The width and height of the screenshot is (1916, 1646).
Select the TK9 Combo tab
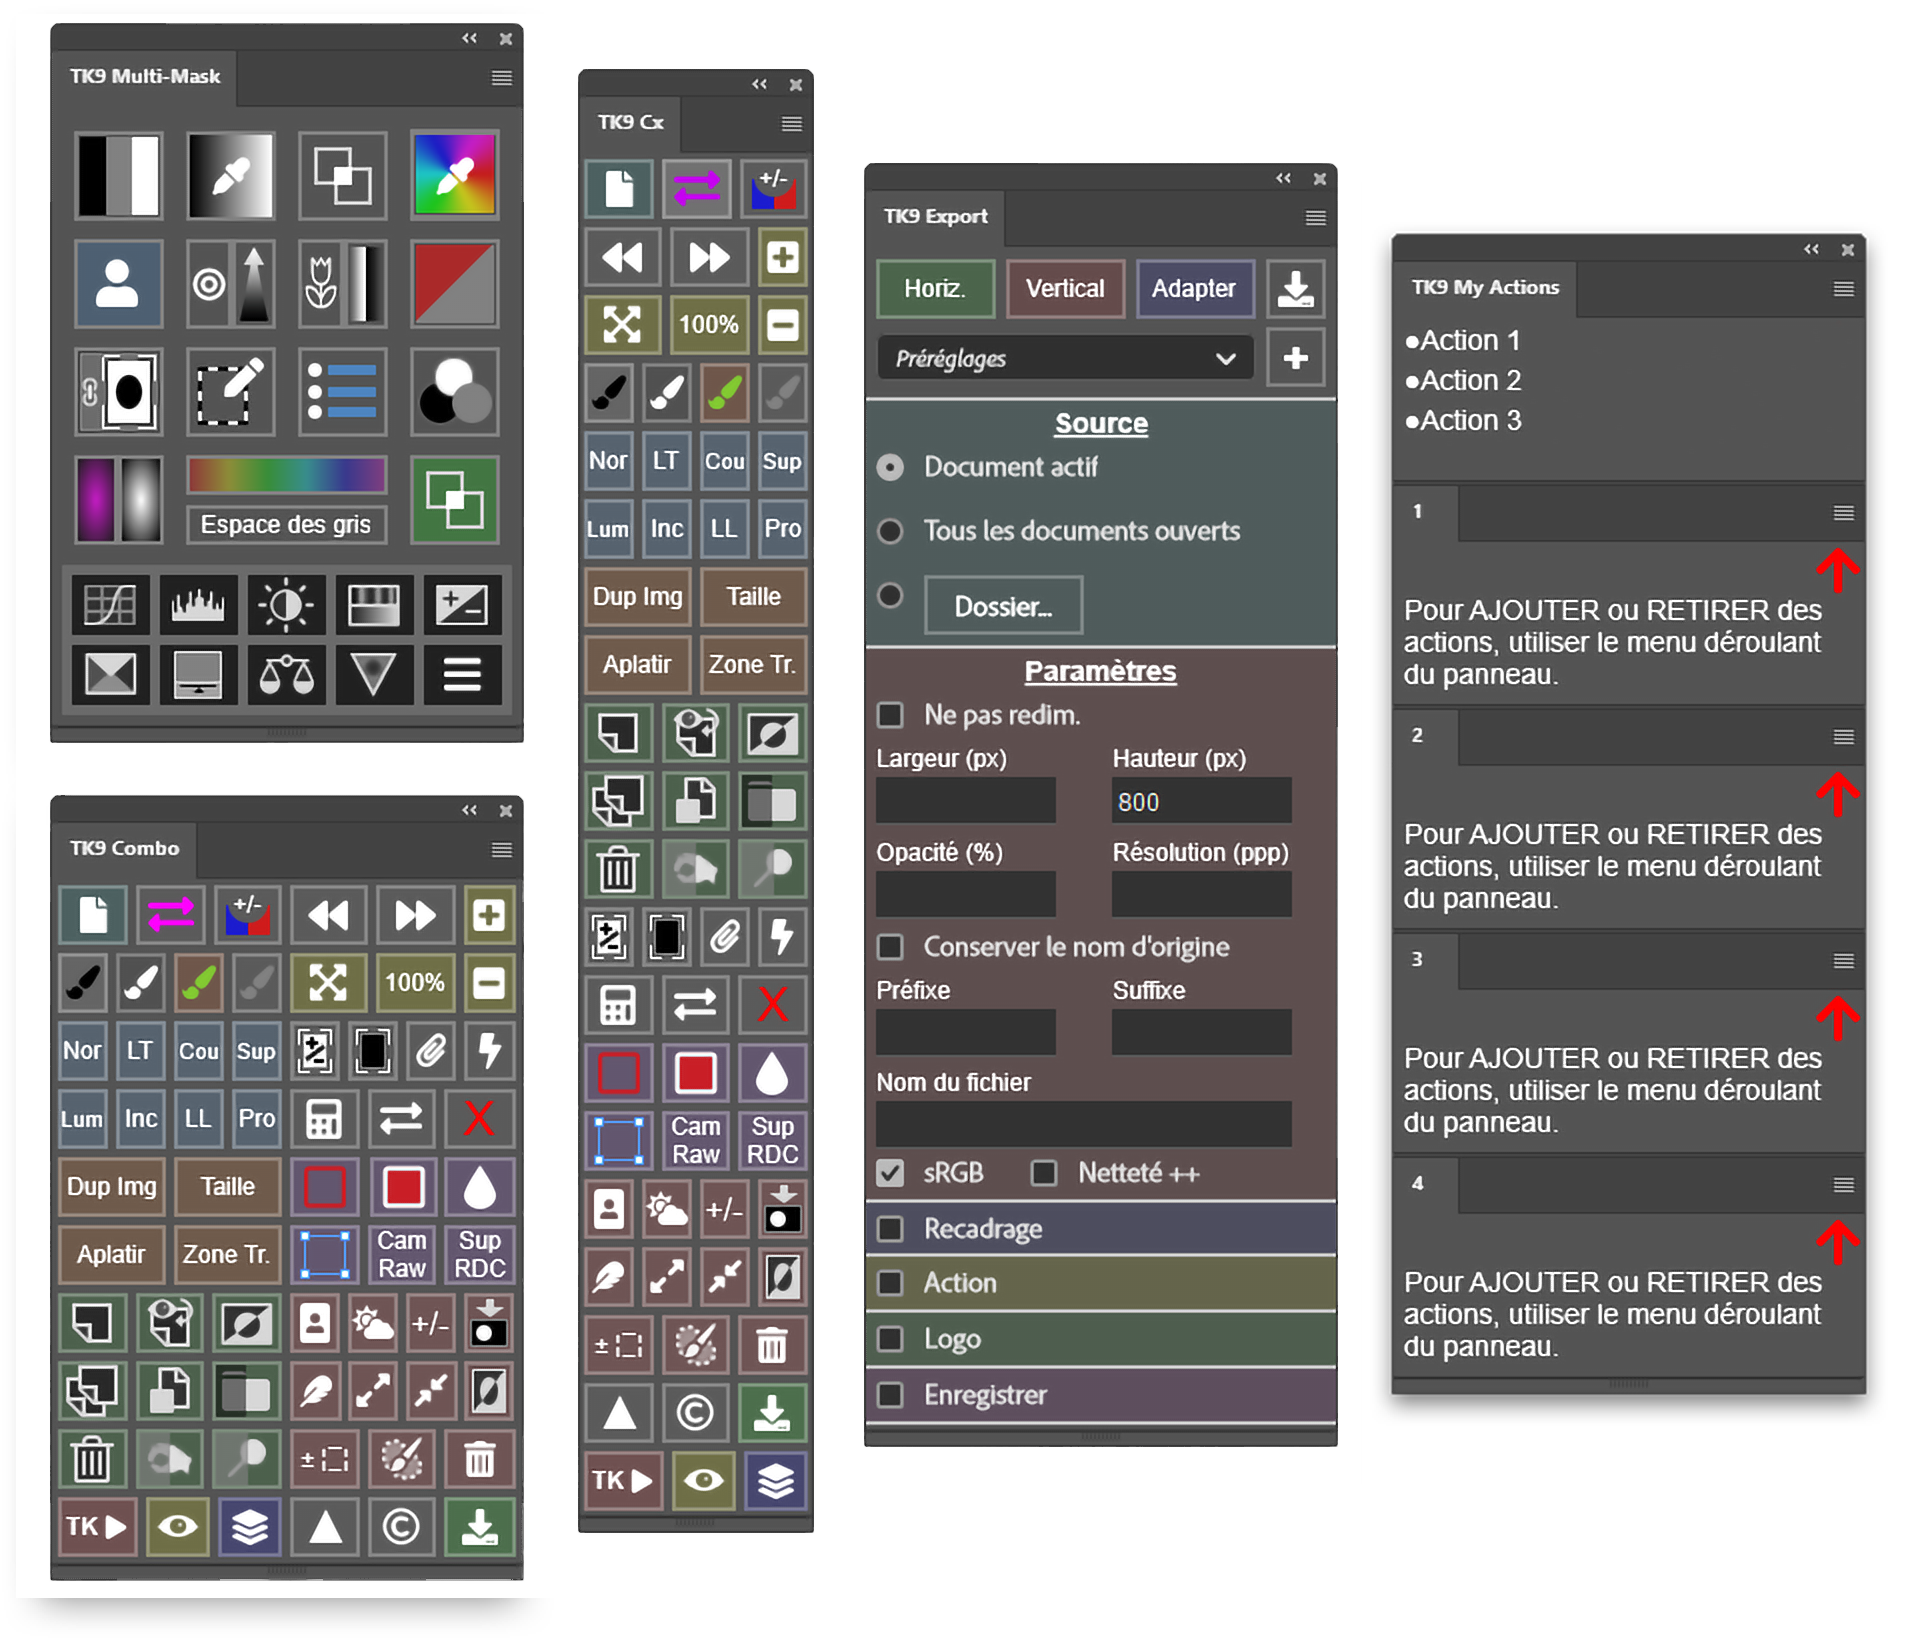[x=124, y=849]
